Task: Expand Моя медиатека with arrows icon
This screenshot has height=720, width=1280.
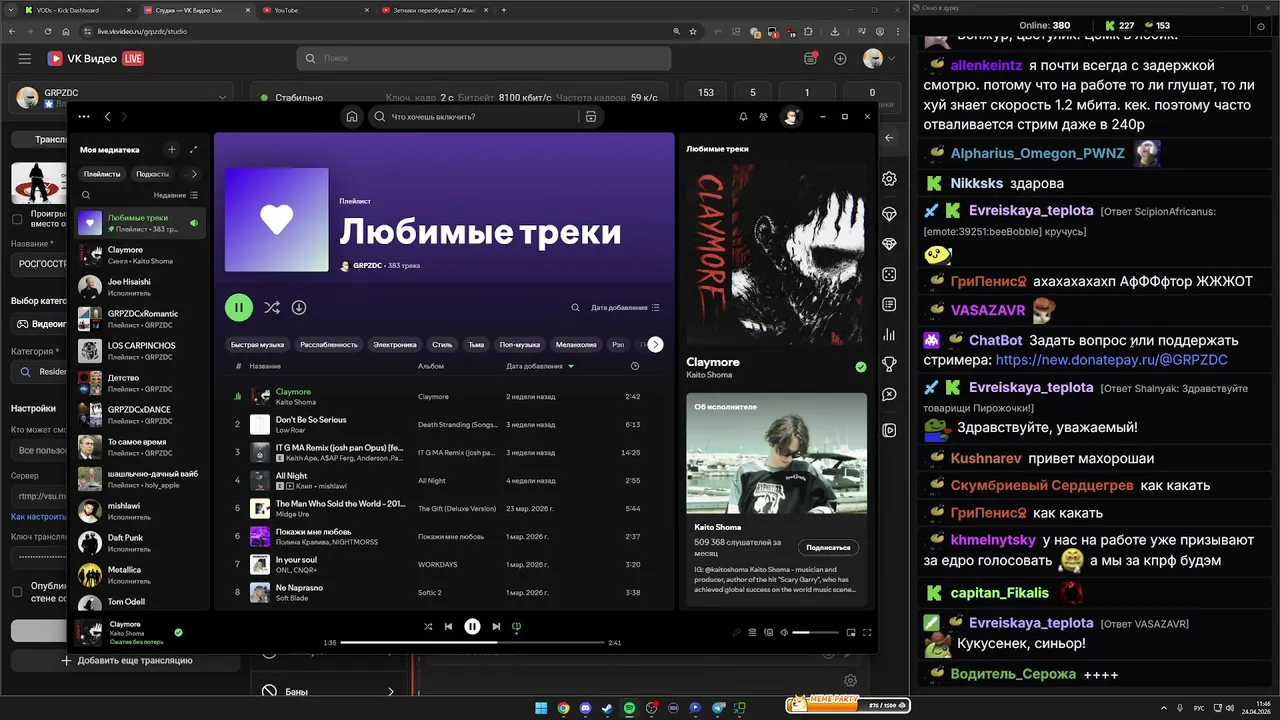Action: [x=194, y=149]
